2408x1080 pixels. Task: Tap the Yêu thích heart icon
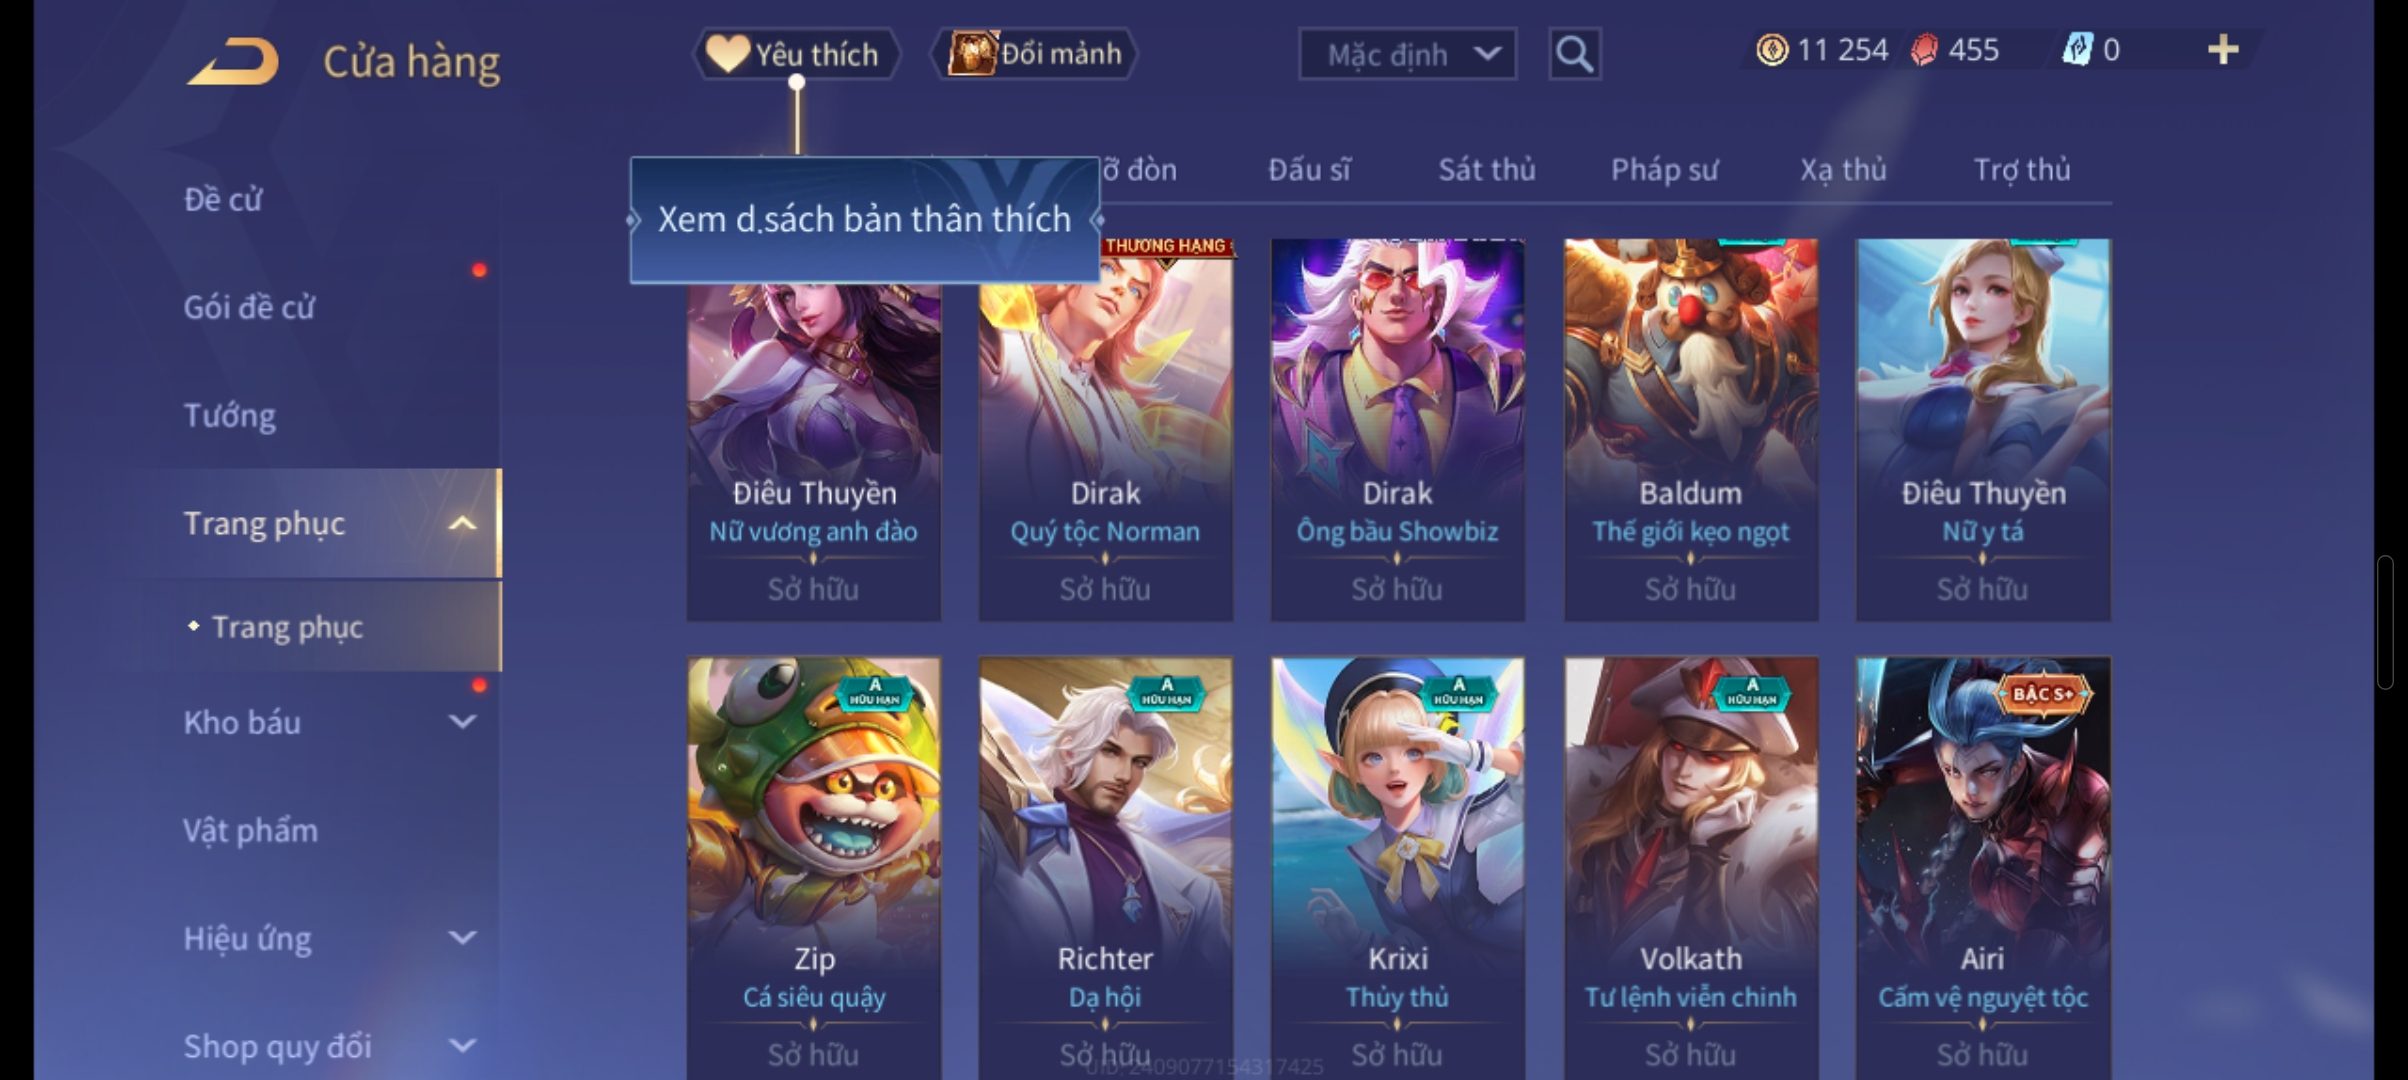(727, 54)
